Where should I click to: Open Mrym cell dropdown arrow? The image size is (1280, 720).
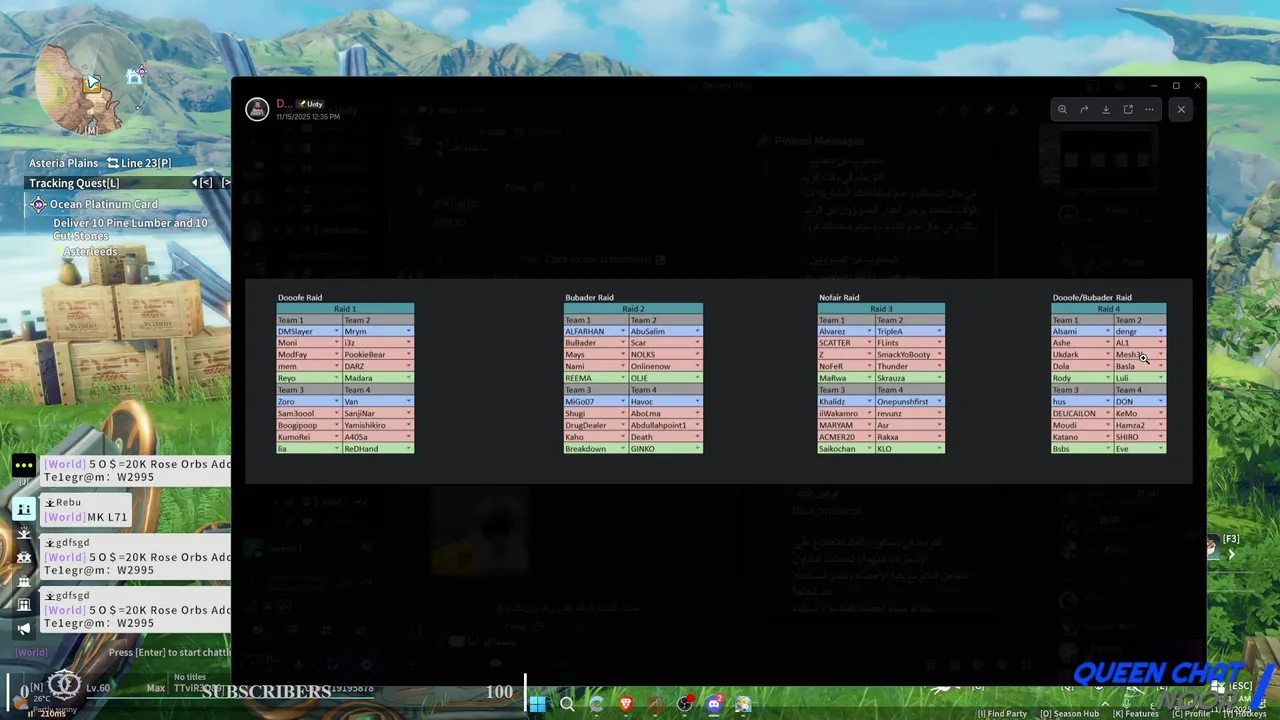tap(408, 331)
